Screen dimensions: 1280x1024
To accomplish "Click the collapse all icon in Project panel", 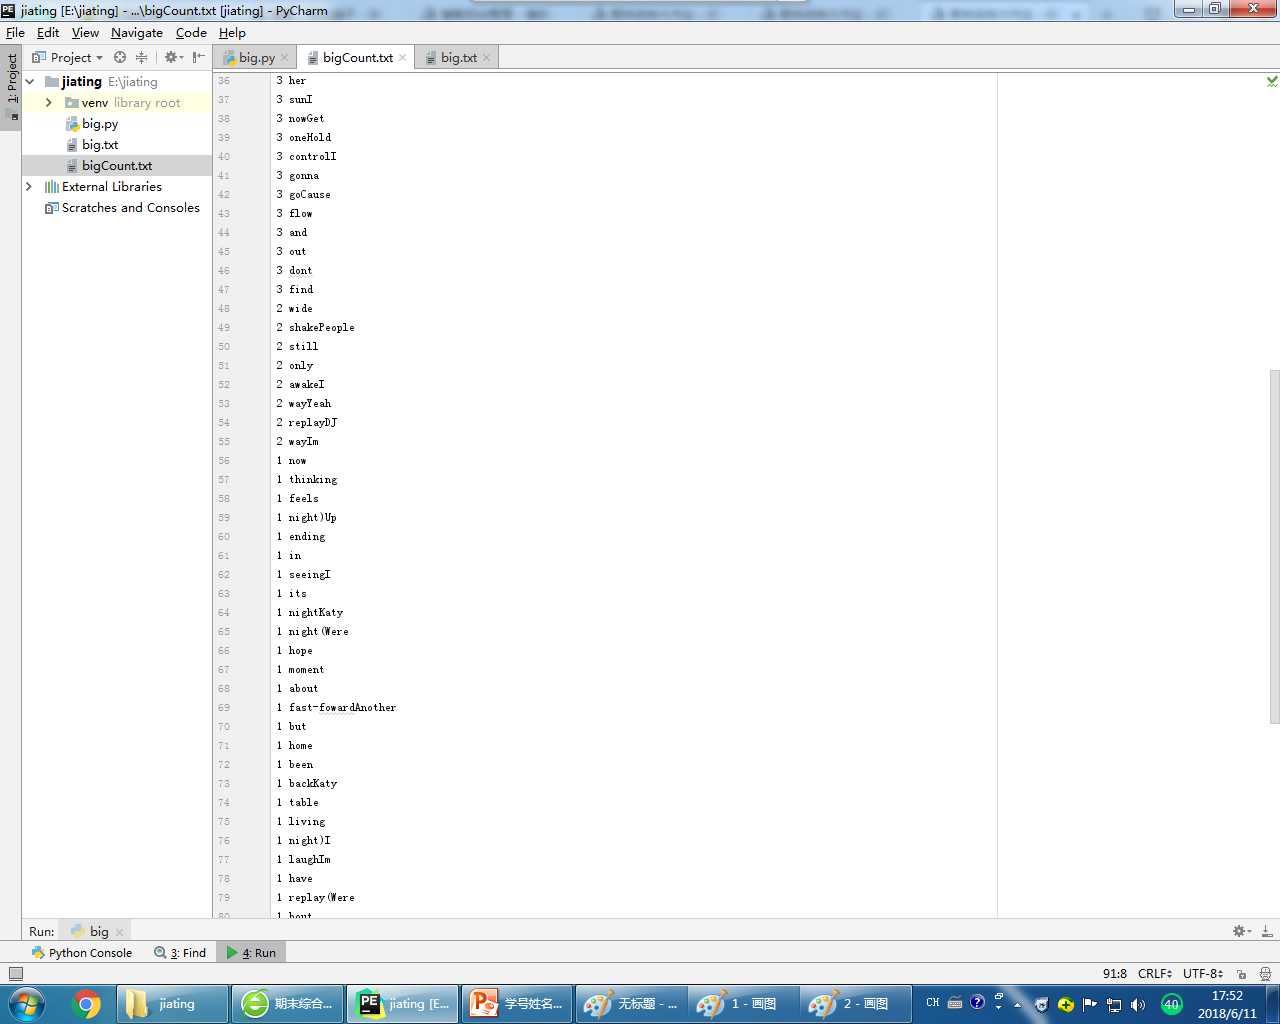I will [141, 57].
